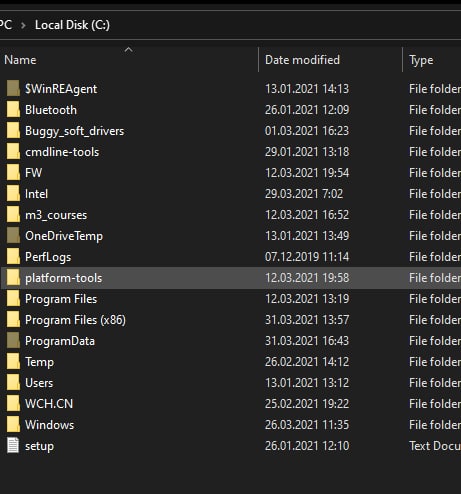Select the ProgramData folder name
The image size is (461, 494).
(x=60, y=341)
